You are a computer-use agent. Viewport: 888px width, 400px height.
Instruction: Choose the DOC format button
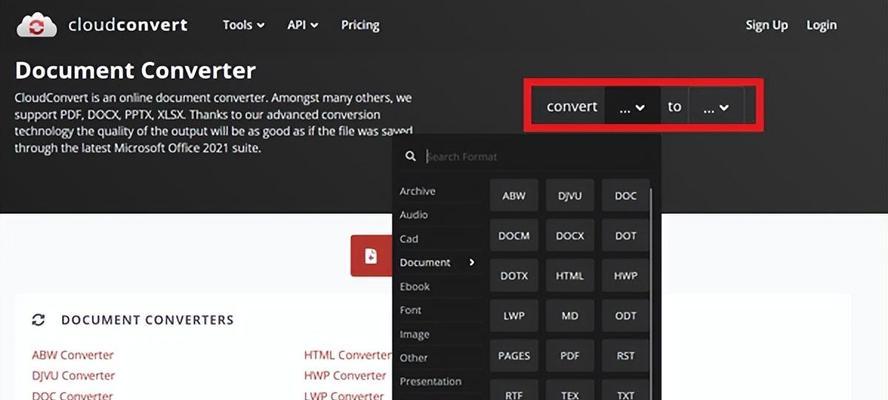(626, 195)
